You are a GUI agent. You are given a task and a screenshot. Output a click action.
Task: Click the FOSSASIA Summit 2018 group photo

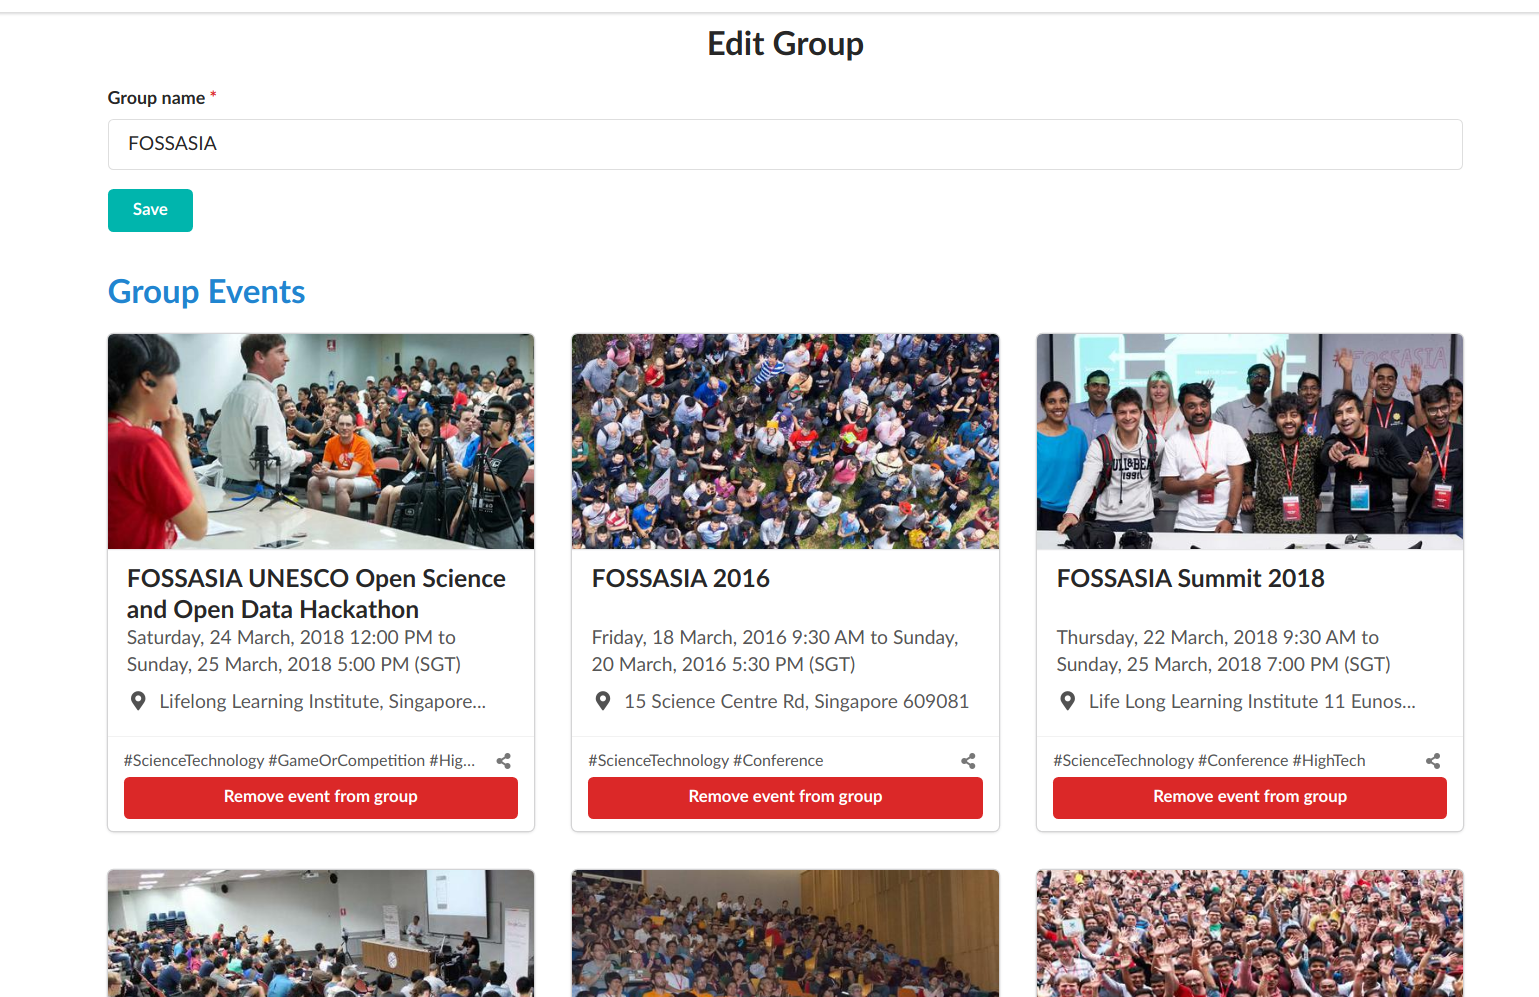1250,441
